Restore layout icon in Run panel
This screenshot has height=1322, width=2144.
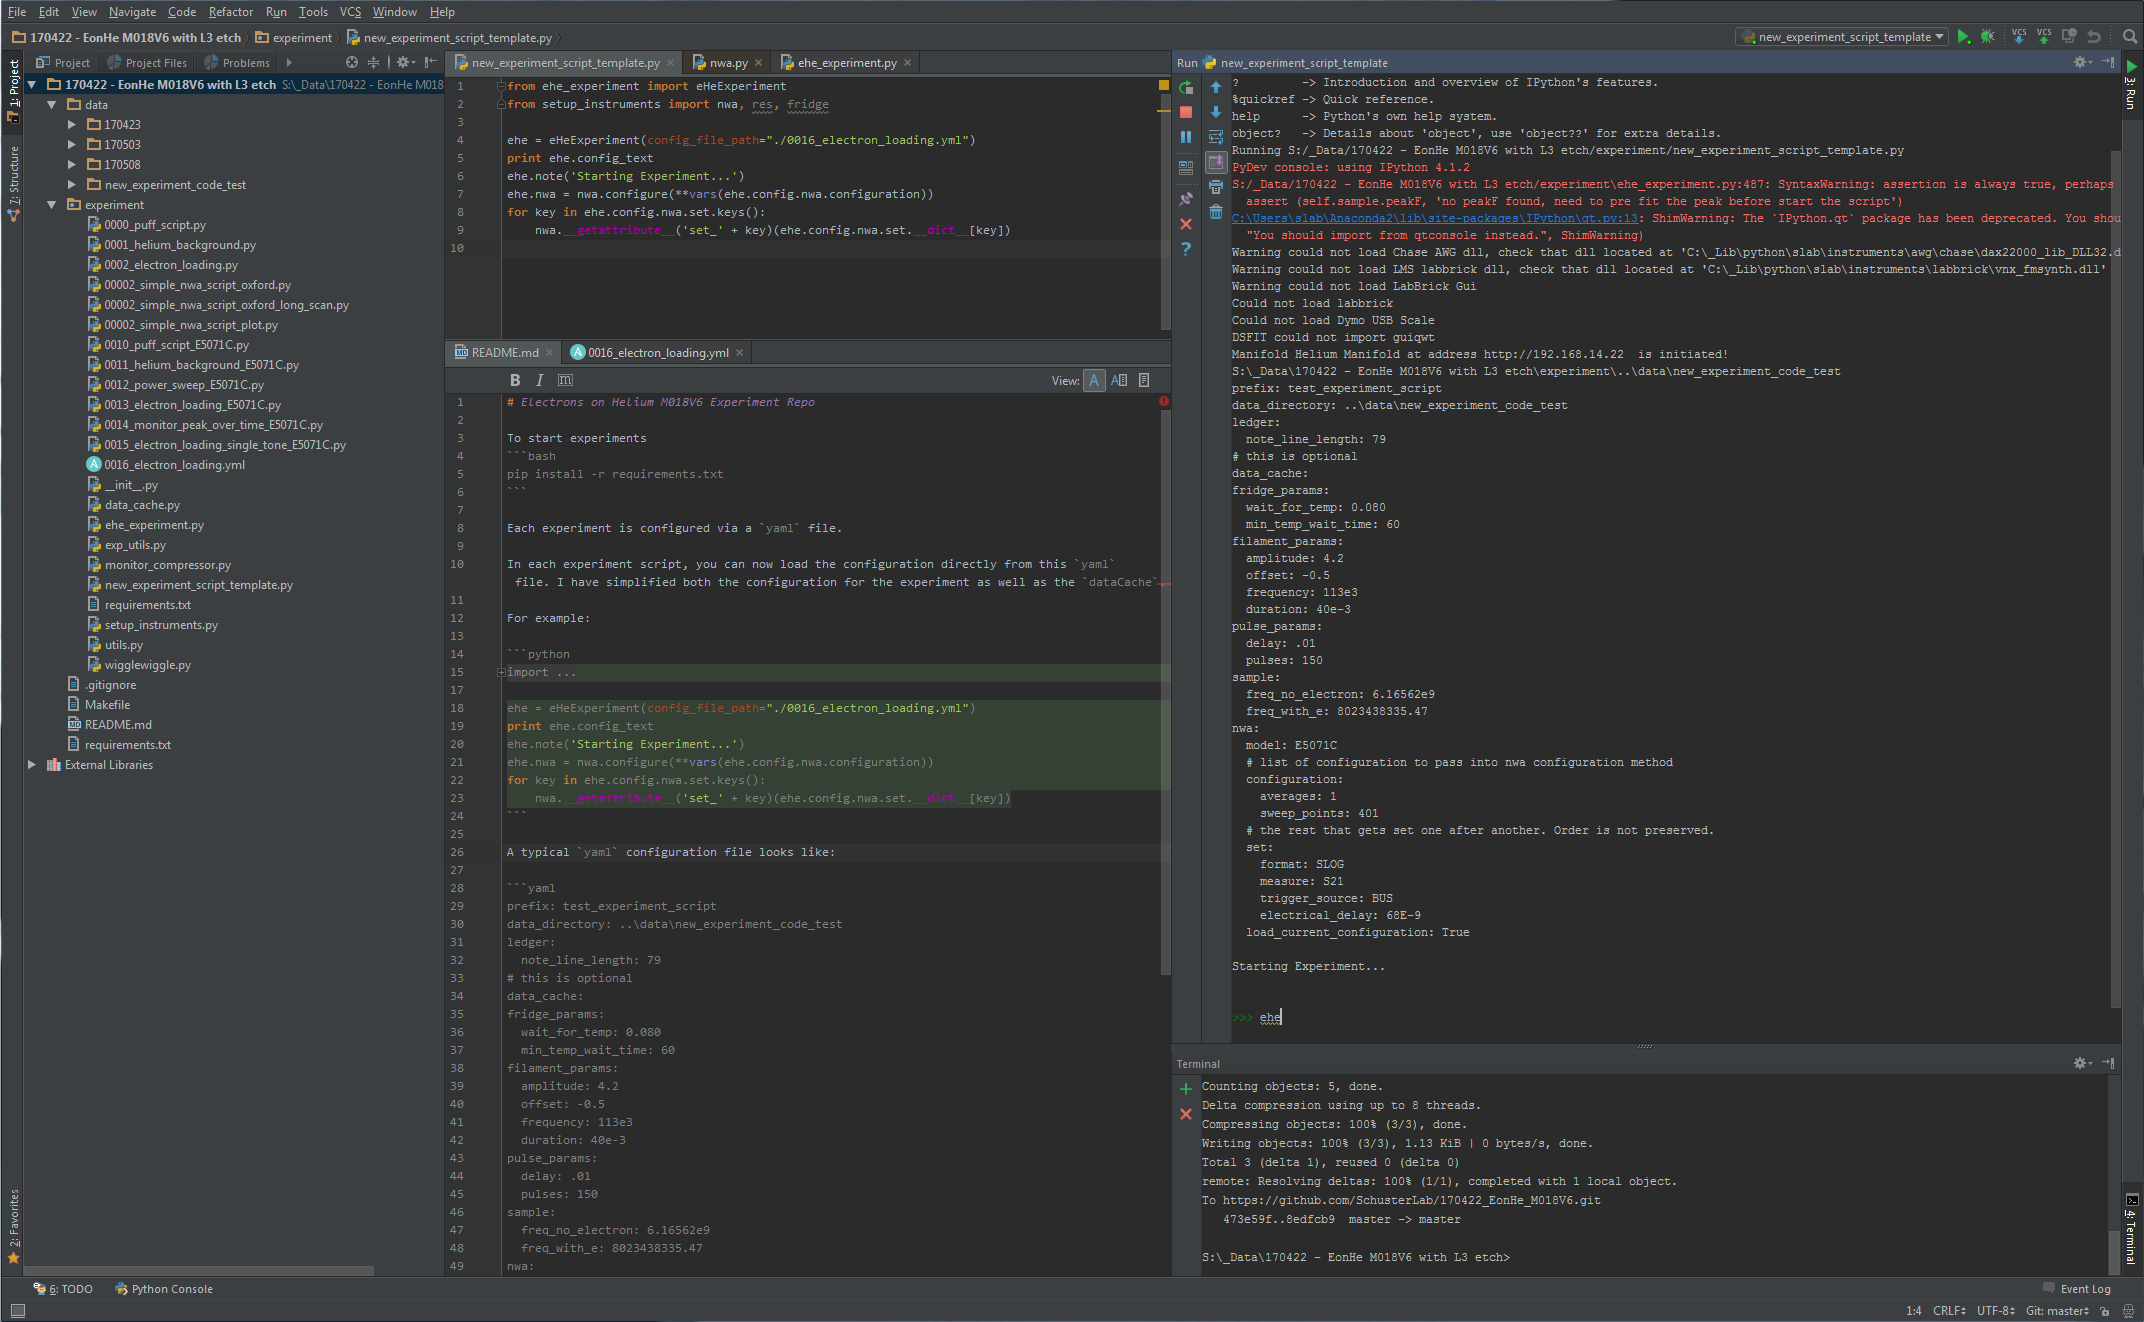[1186, 168]
